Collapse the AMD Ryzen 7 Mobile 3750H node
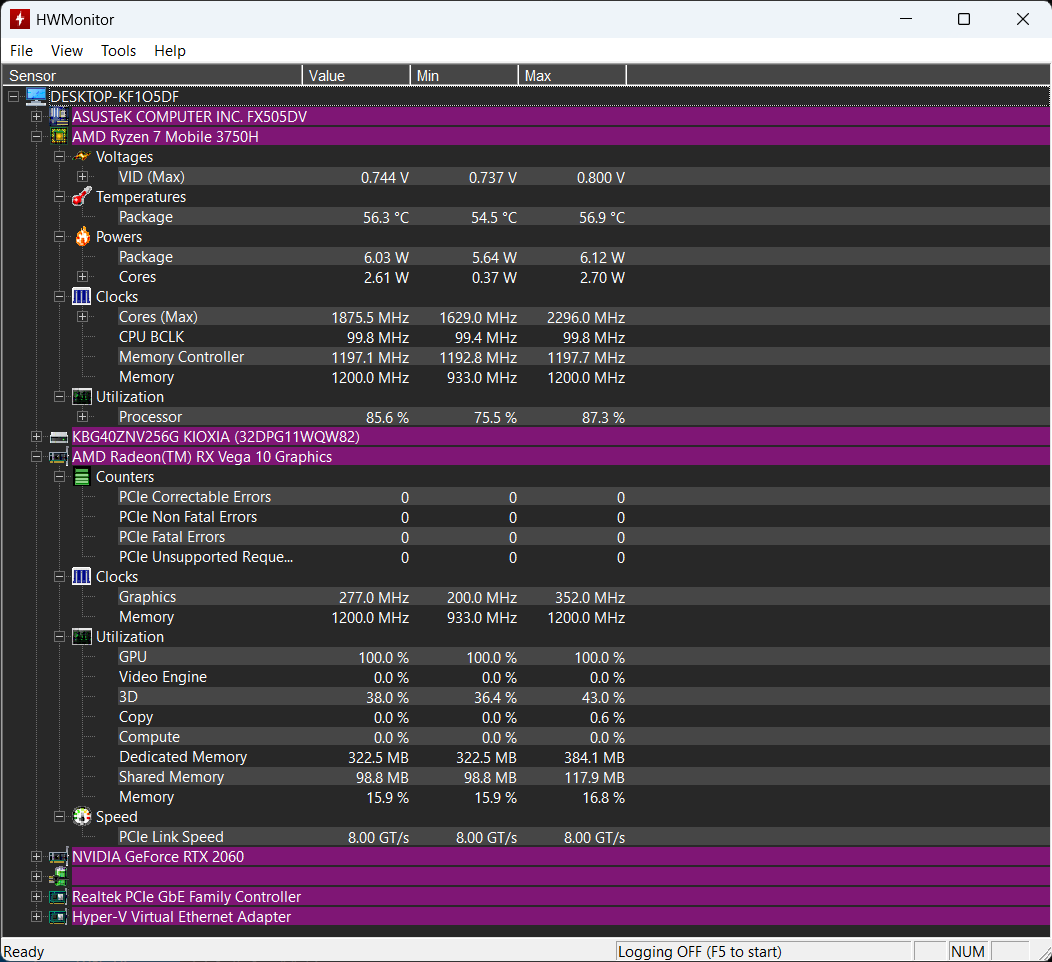1052x962 pixels. tap(36, 136)
